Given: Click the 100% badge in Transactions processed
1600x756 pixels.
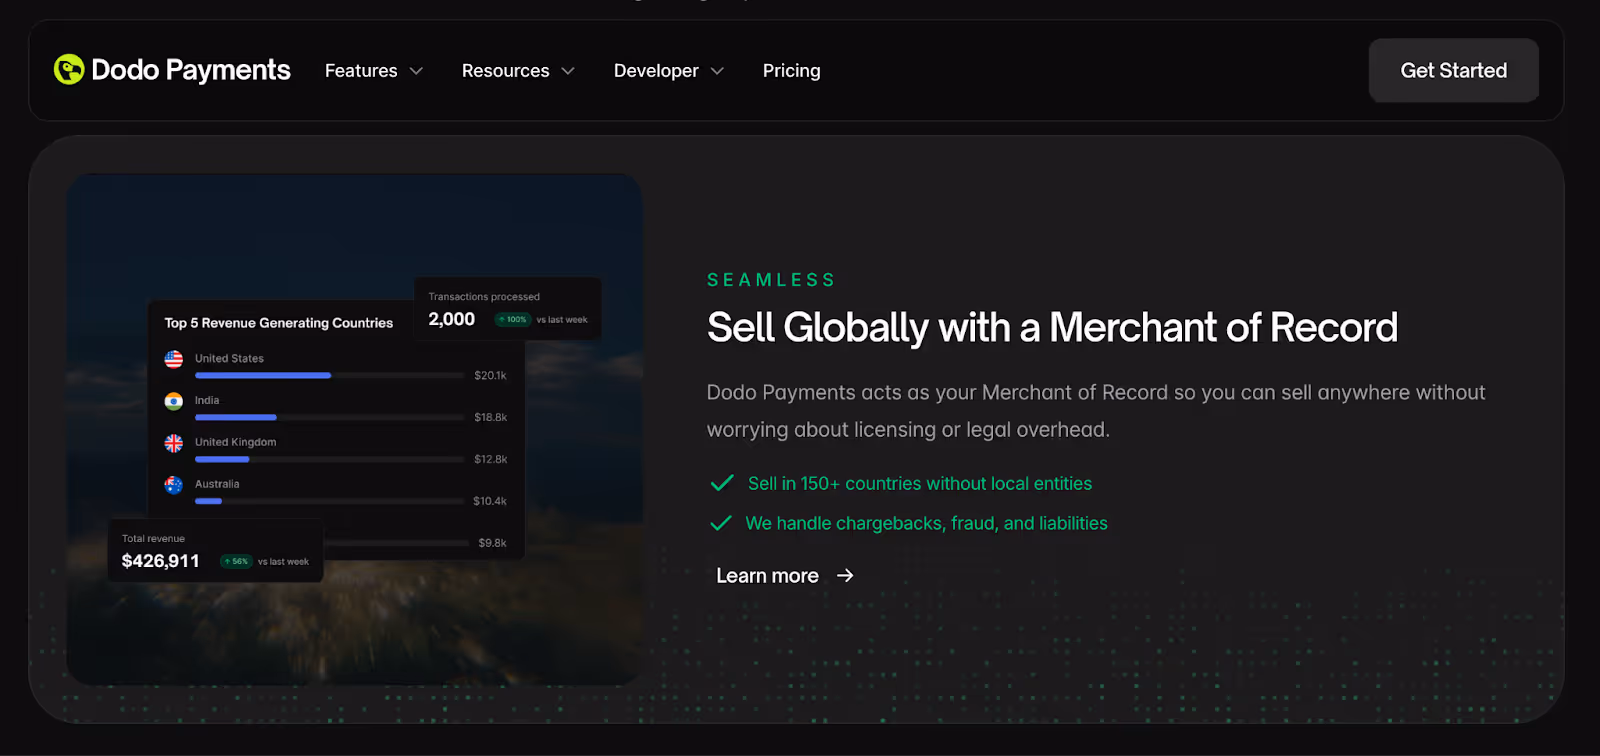Looking at the screenshot, I should [x=513, y=320].
